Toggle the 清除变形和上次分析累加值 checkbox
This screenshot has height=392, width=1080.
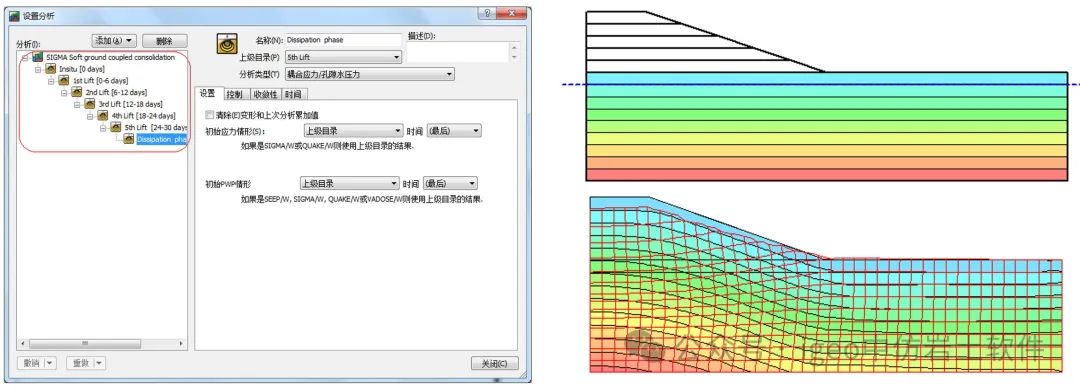[209, 115]
